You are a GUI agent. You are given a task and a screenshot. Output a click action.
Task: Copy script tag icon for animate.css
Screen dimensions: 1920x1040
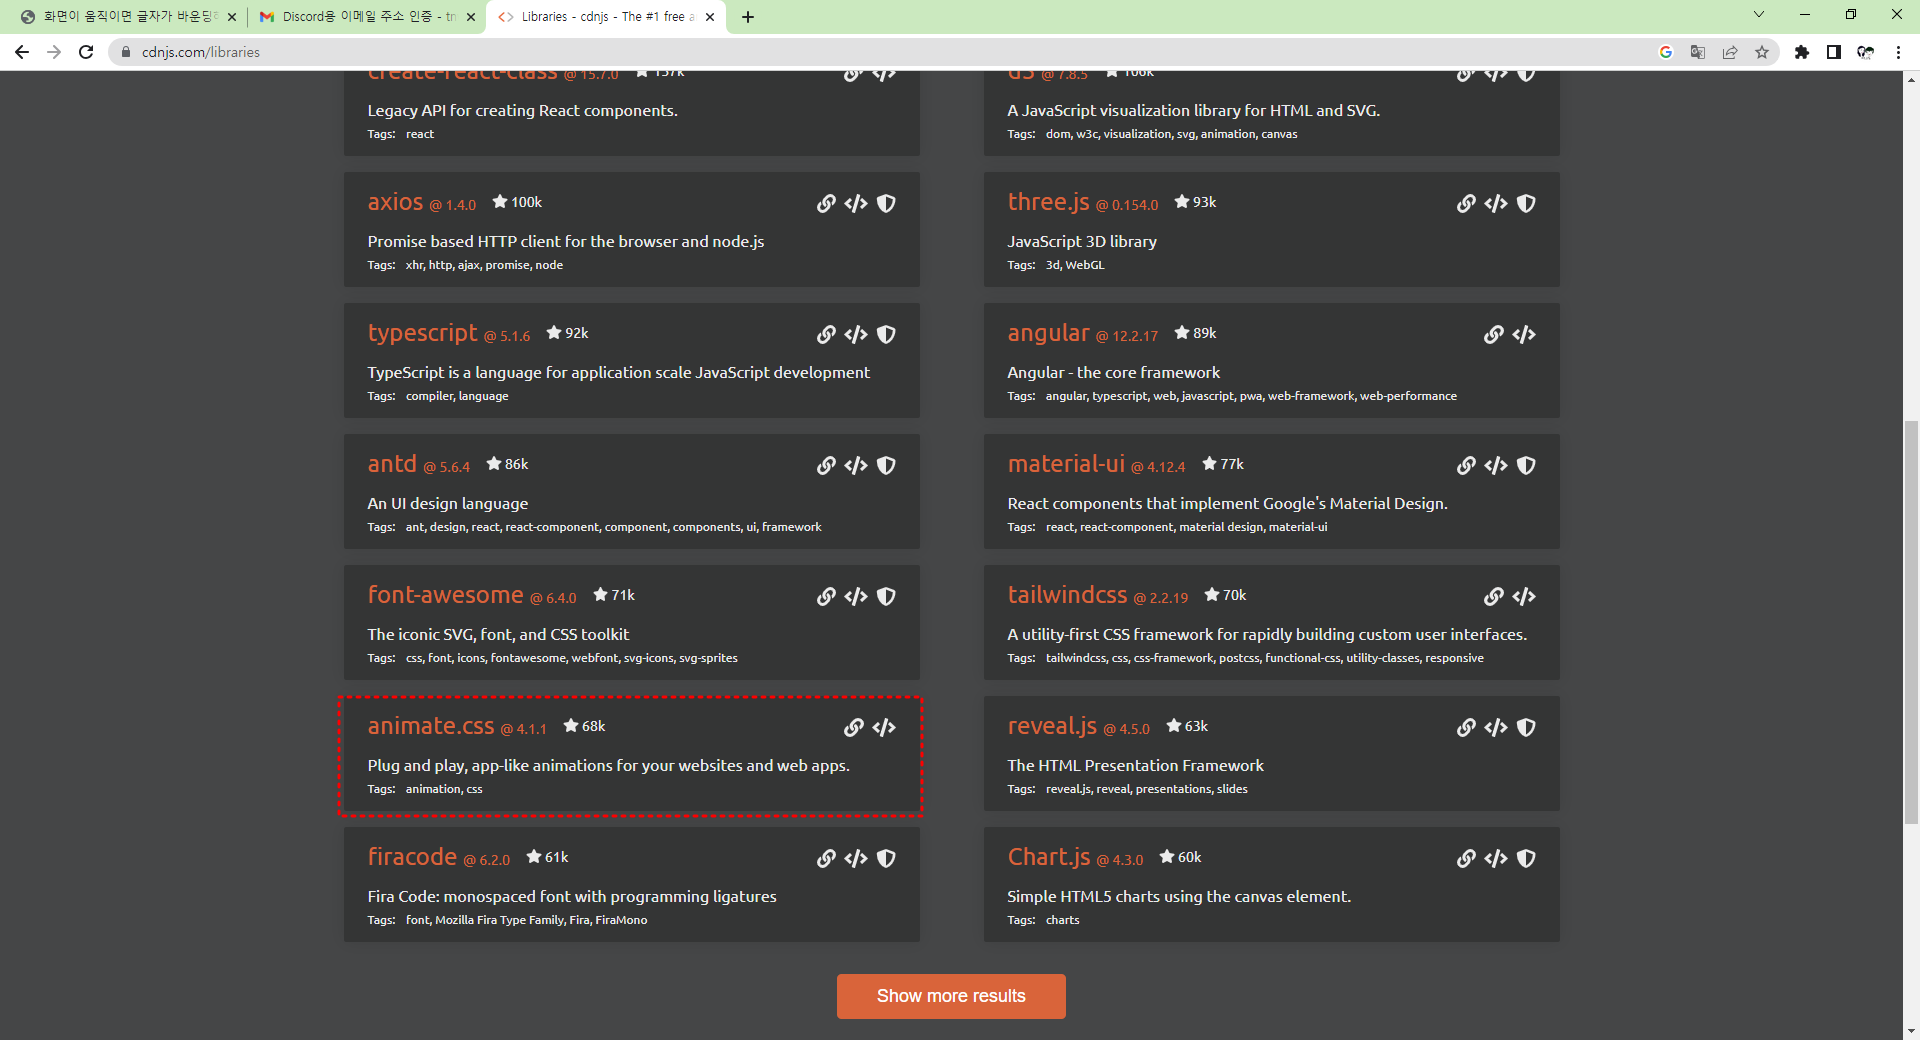(884, 728)
